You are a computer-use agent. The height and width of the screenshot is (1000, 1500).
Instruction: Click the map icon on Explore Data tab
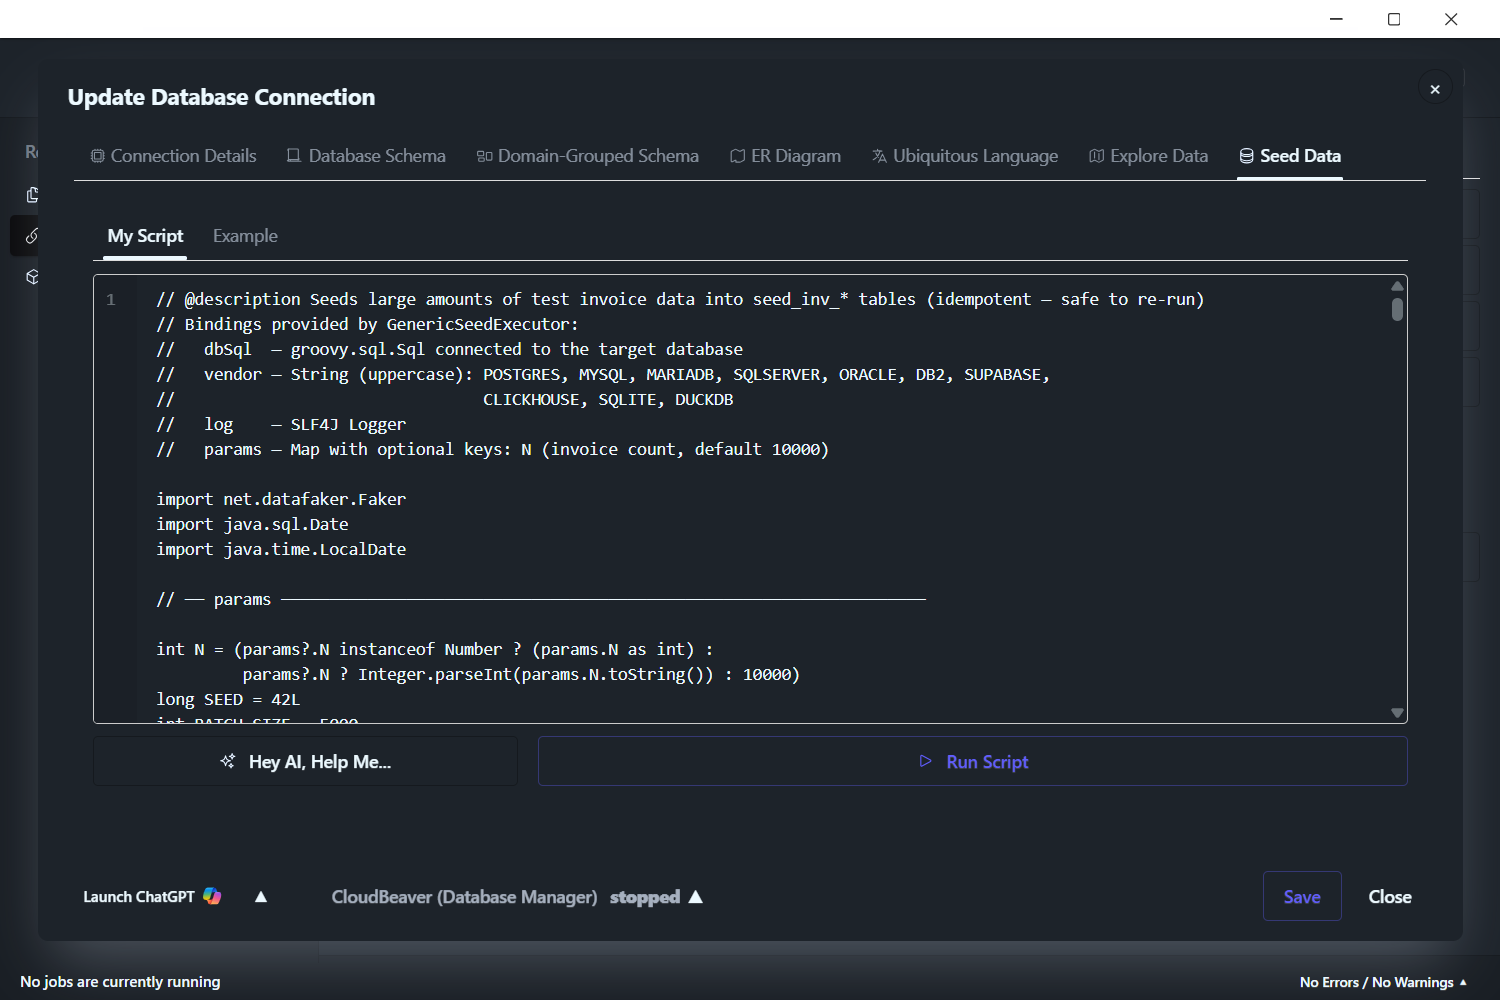[x=1096, y=156]
